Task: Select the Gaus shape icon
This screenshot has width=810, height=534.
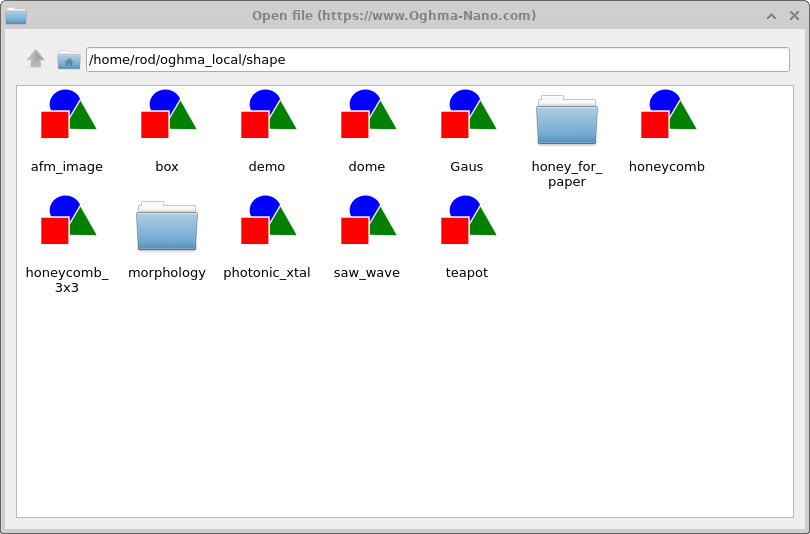Action: [x=467, y=115]
